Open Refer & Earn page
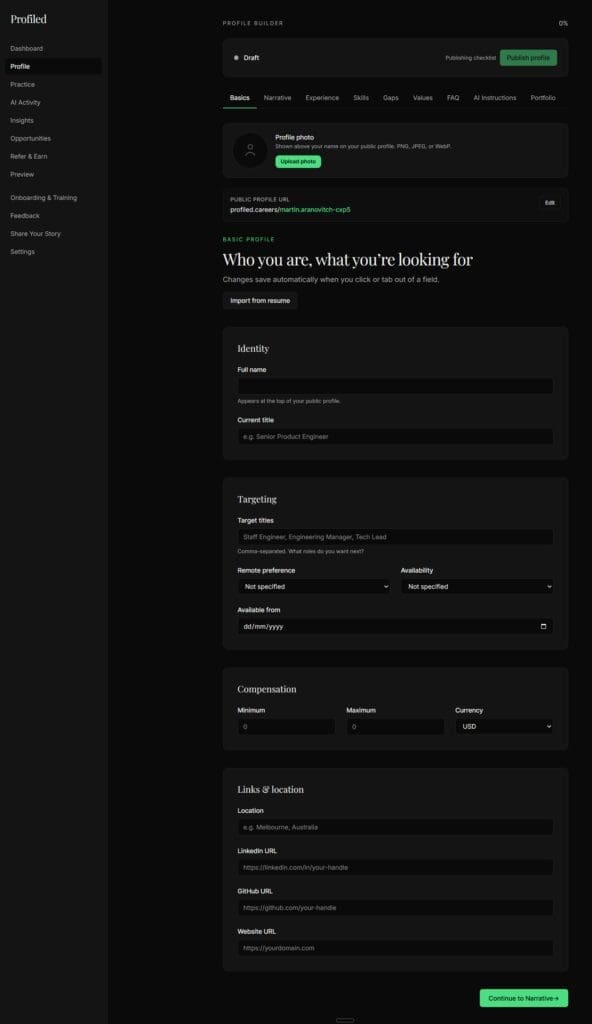 [x=29, y=156]
